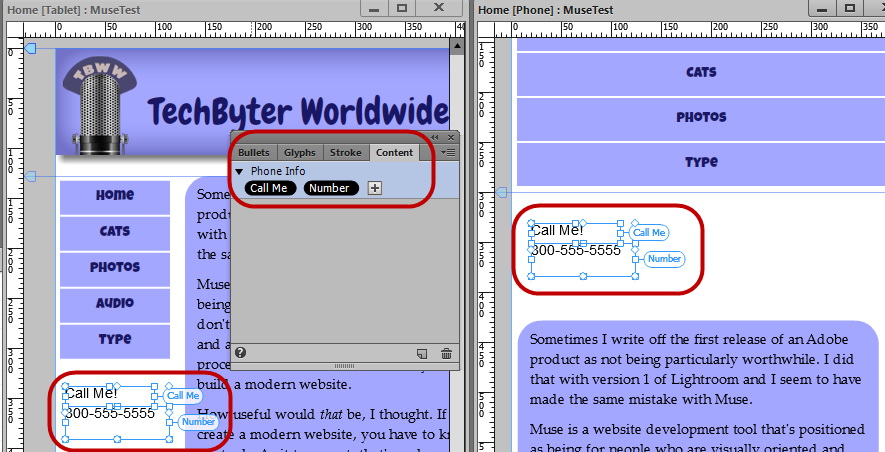The height and width of the screenshot is (452, 885).
Task: Select the Content tab
Action: coord(394,152)
